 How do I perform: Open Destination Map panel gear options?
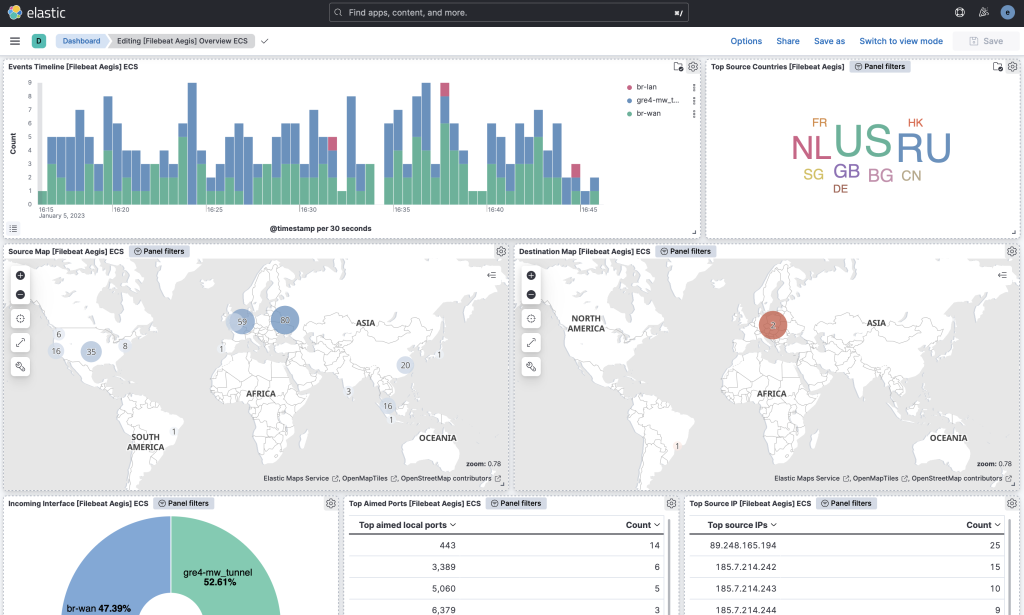[x=1012, y=251]
